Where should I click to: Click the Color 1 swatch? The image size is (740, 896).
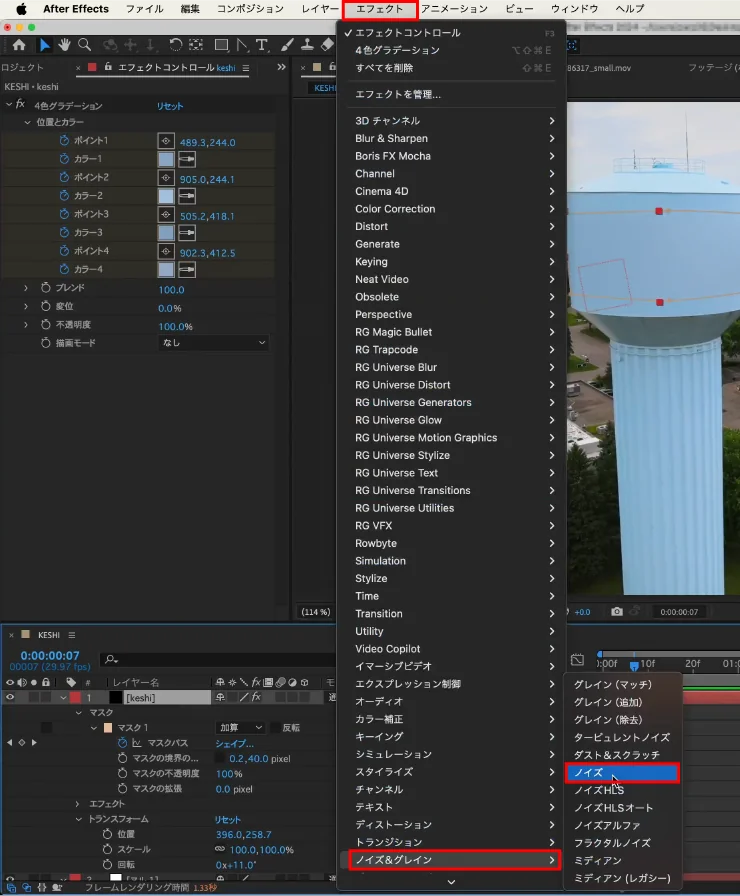click(x=166, y=159)
